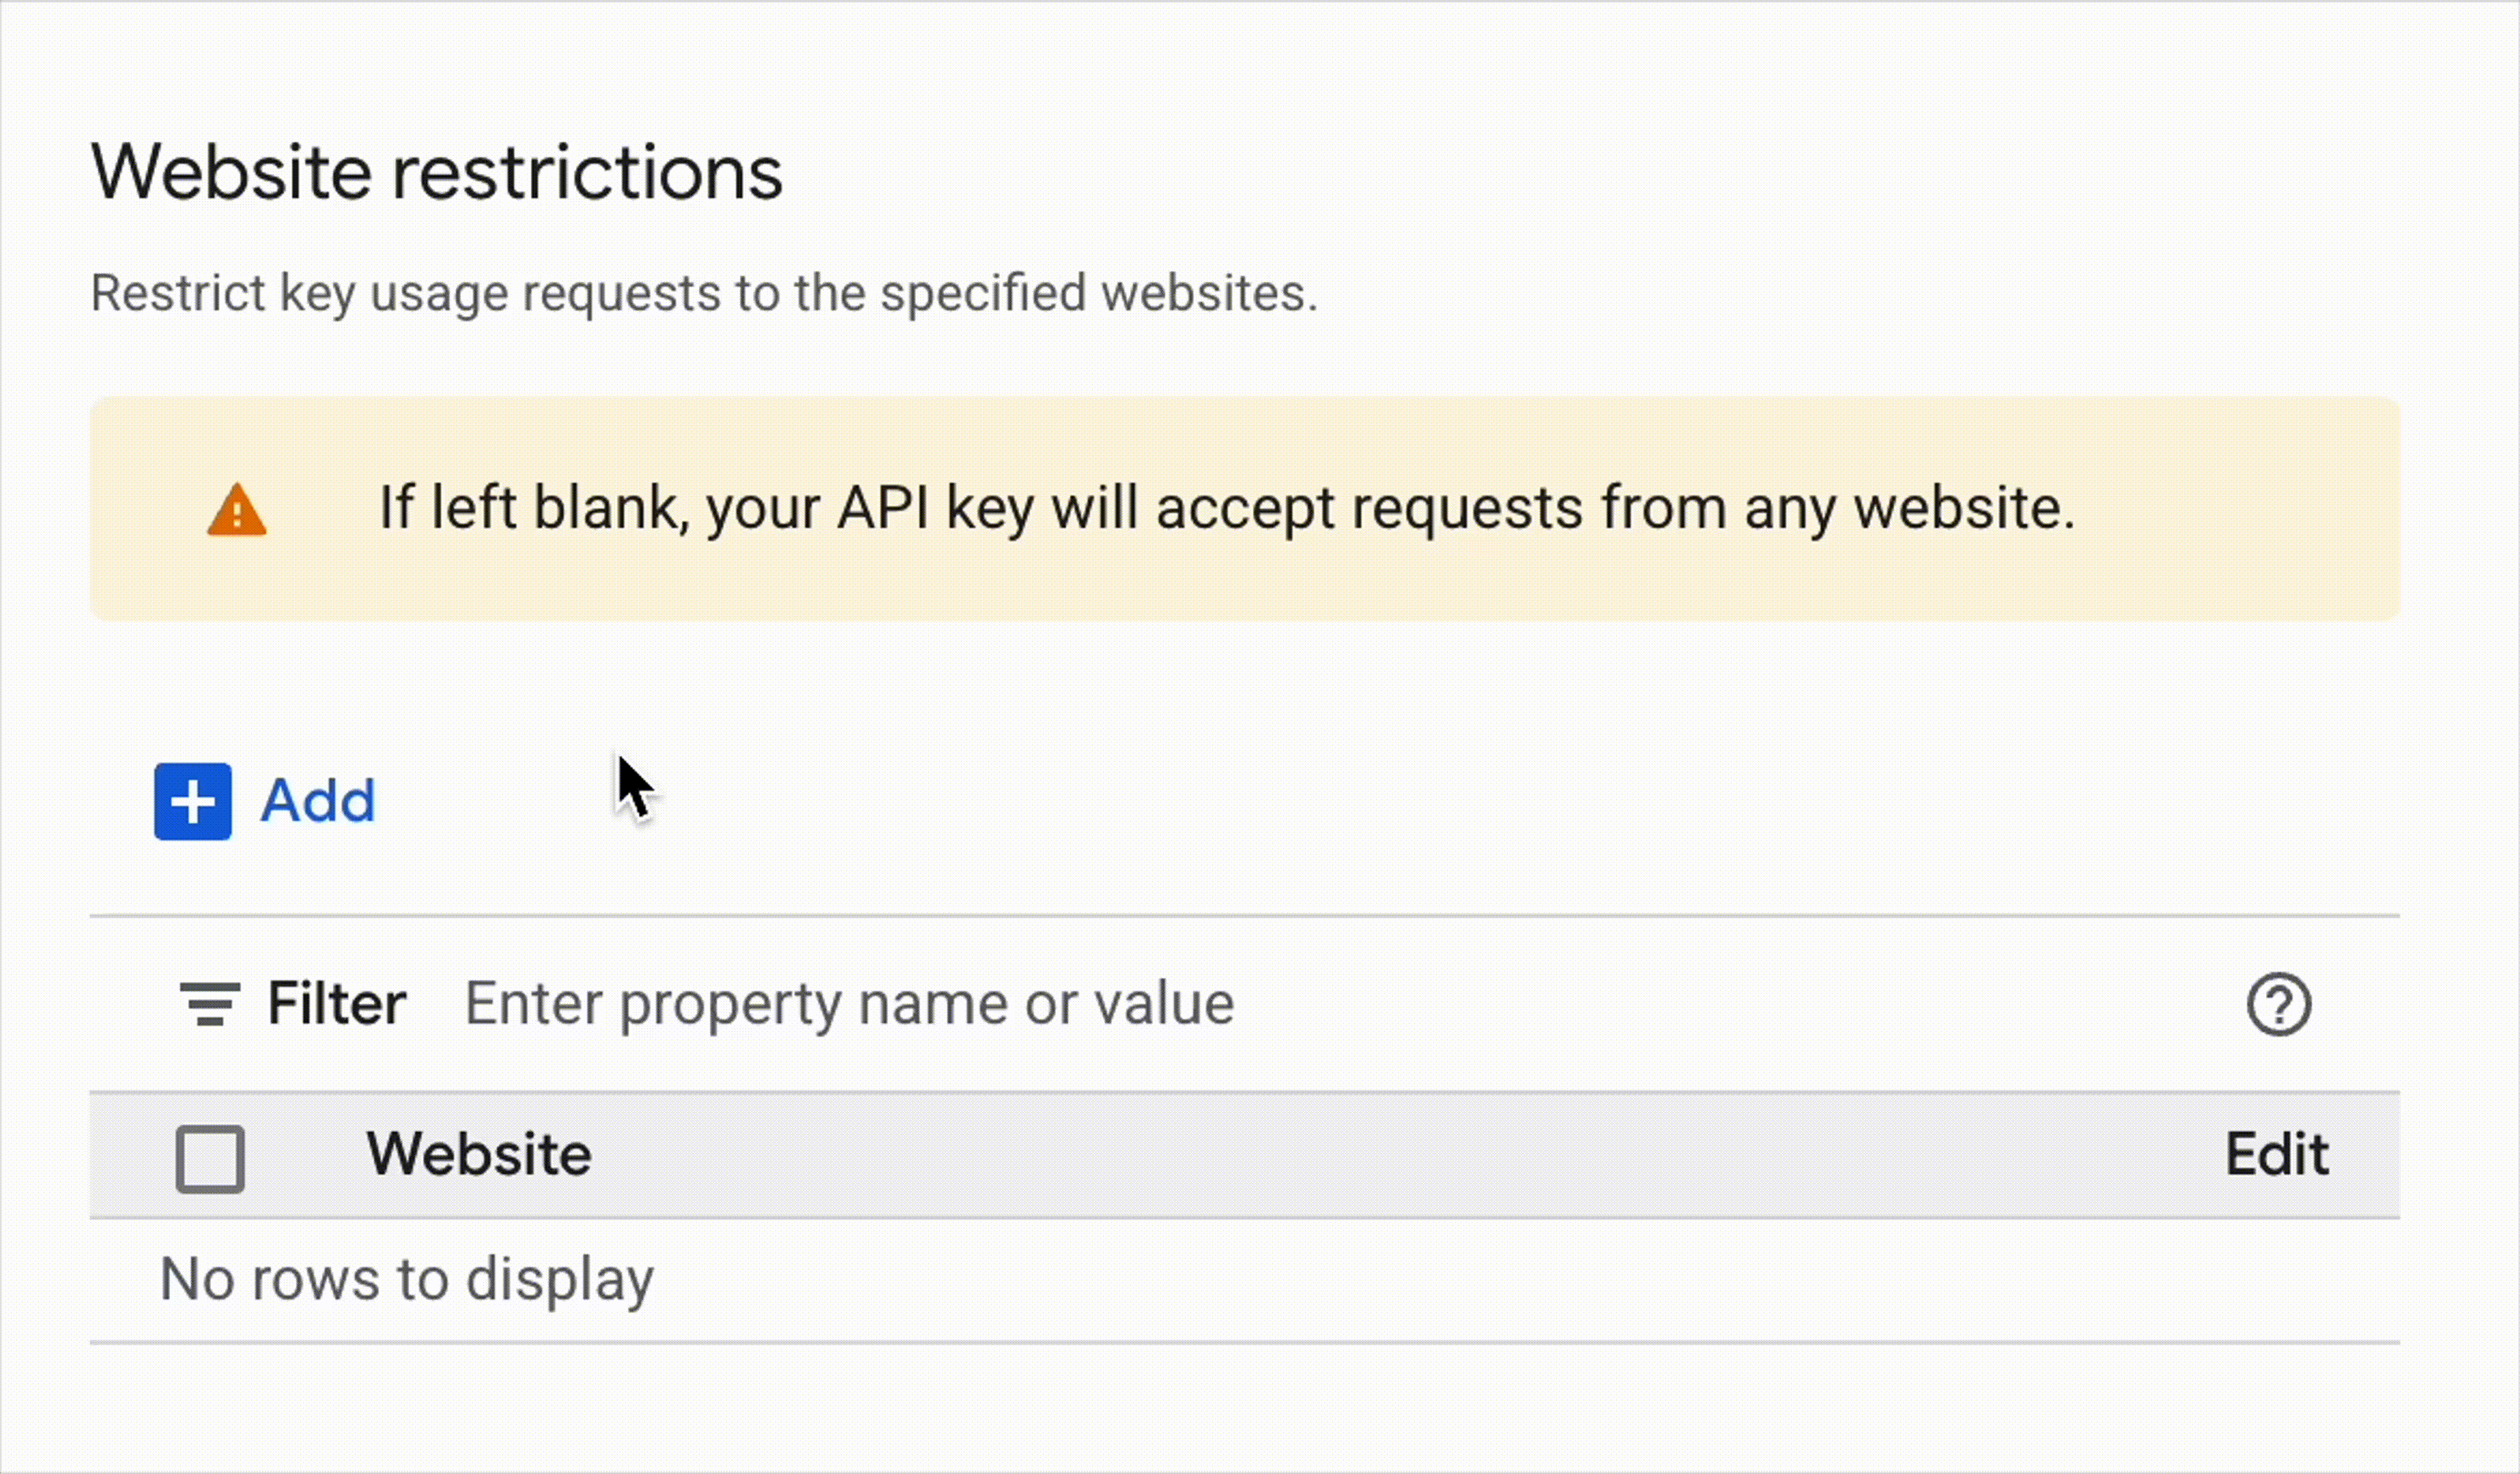Click the word "restrictions" in the heading
This screenshot has width=2520, height=1474.
tap(587, 172)
